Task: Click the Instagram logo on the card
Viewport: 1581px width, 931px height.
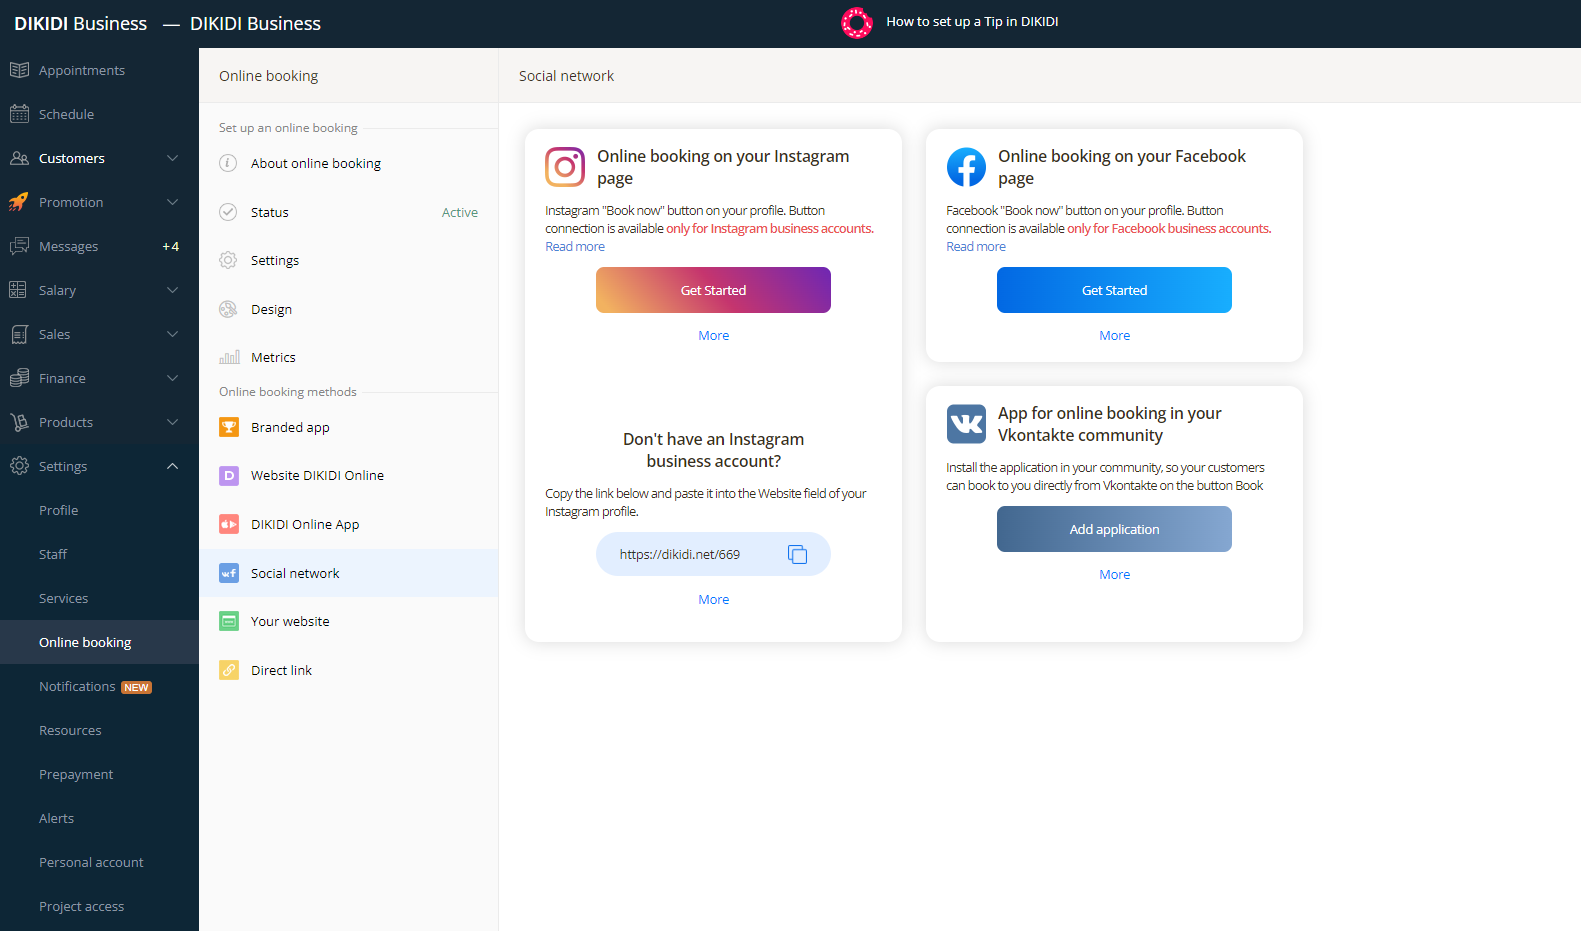Action: (x=565, y=167)
